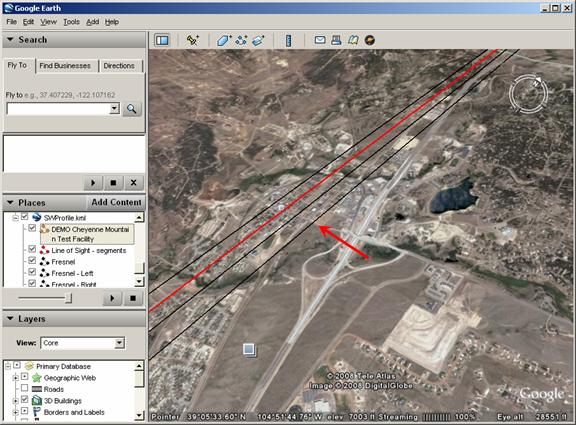Viewport: 576px width, 425px height.
Task: Toggle the Geographic Web layer checkbox
Action: click(x=24, y=377)
